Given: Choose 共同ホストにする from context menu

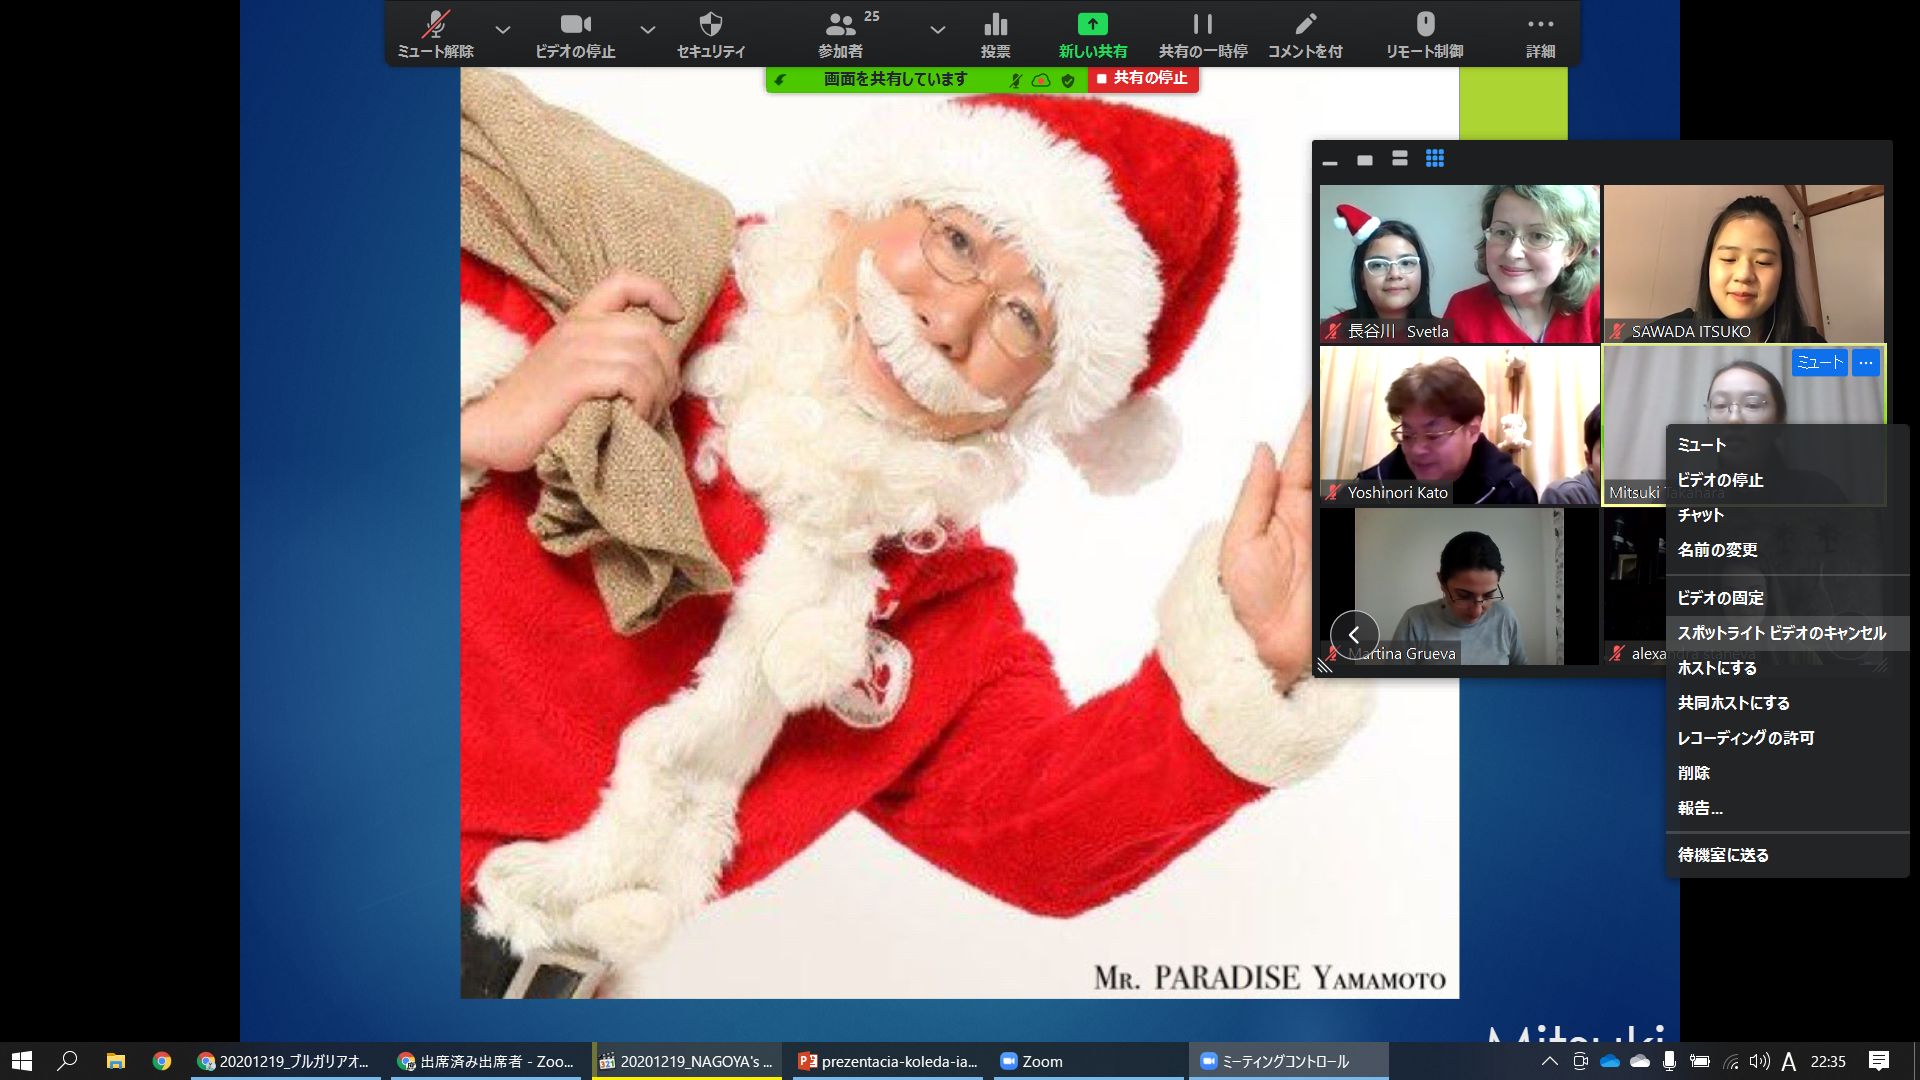Looking at the screenshot, I should pos(1733,703).
